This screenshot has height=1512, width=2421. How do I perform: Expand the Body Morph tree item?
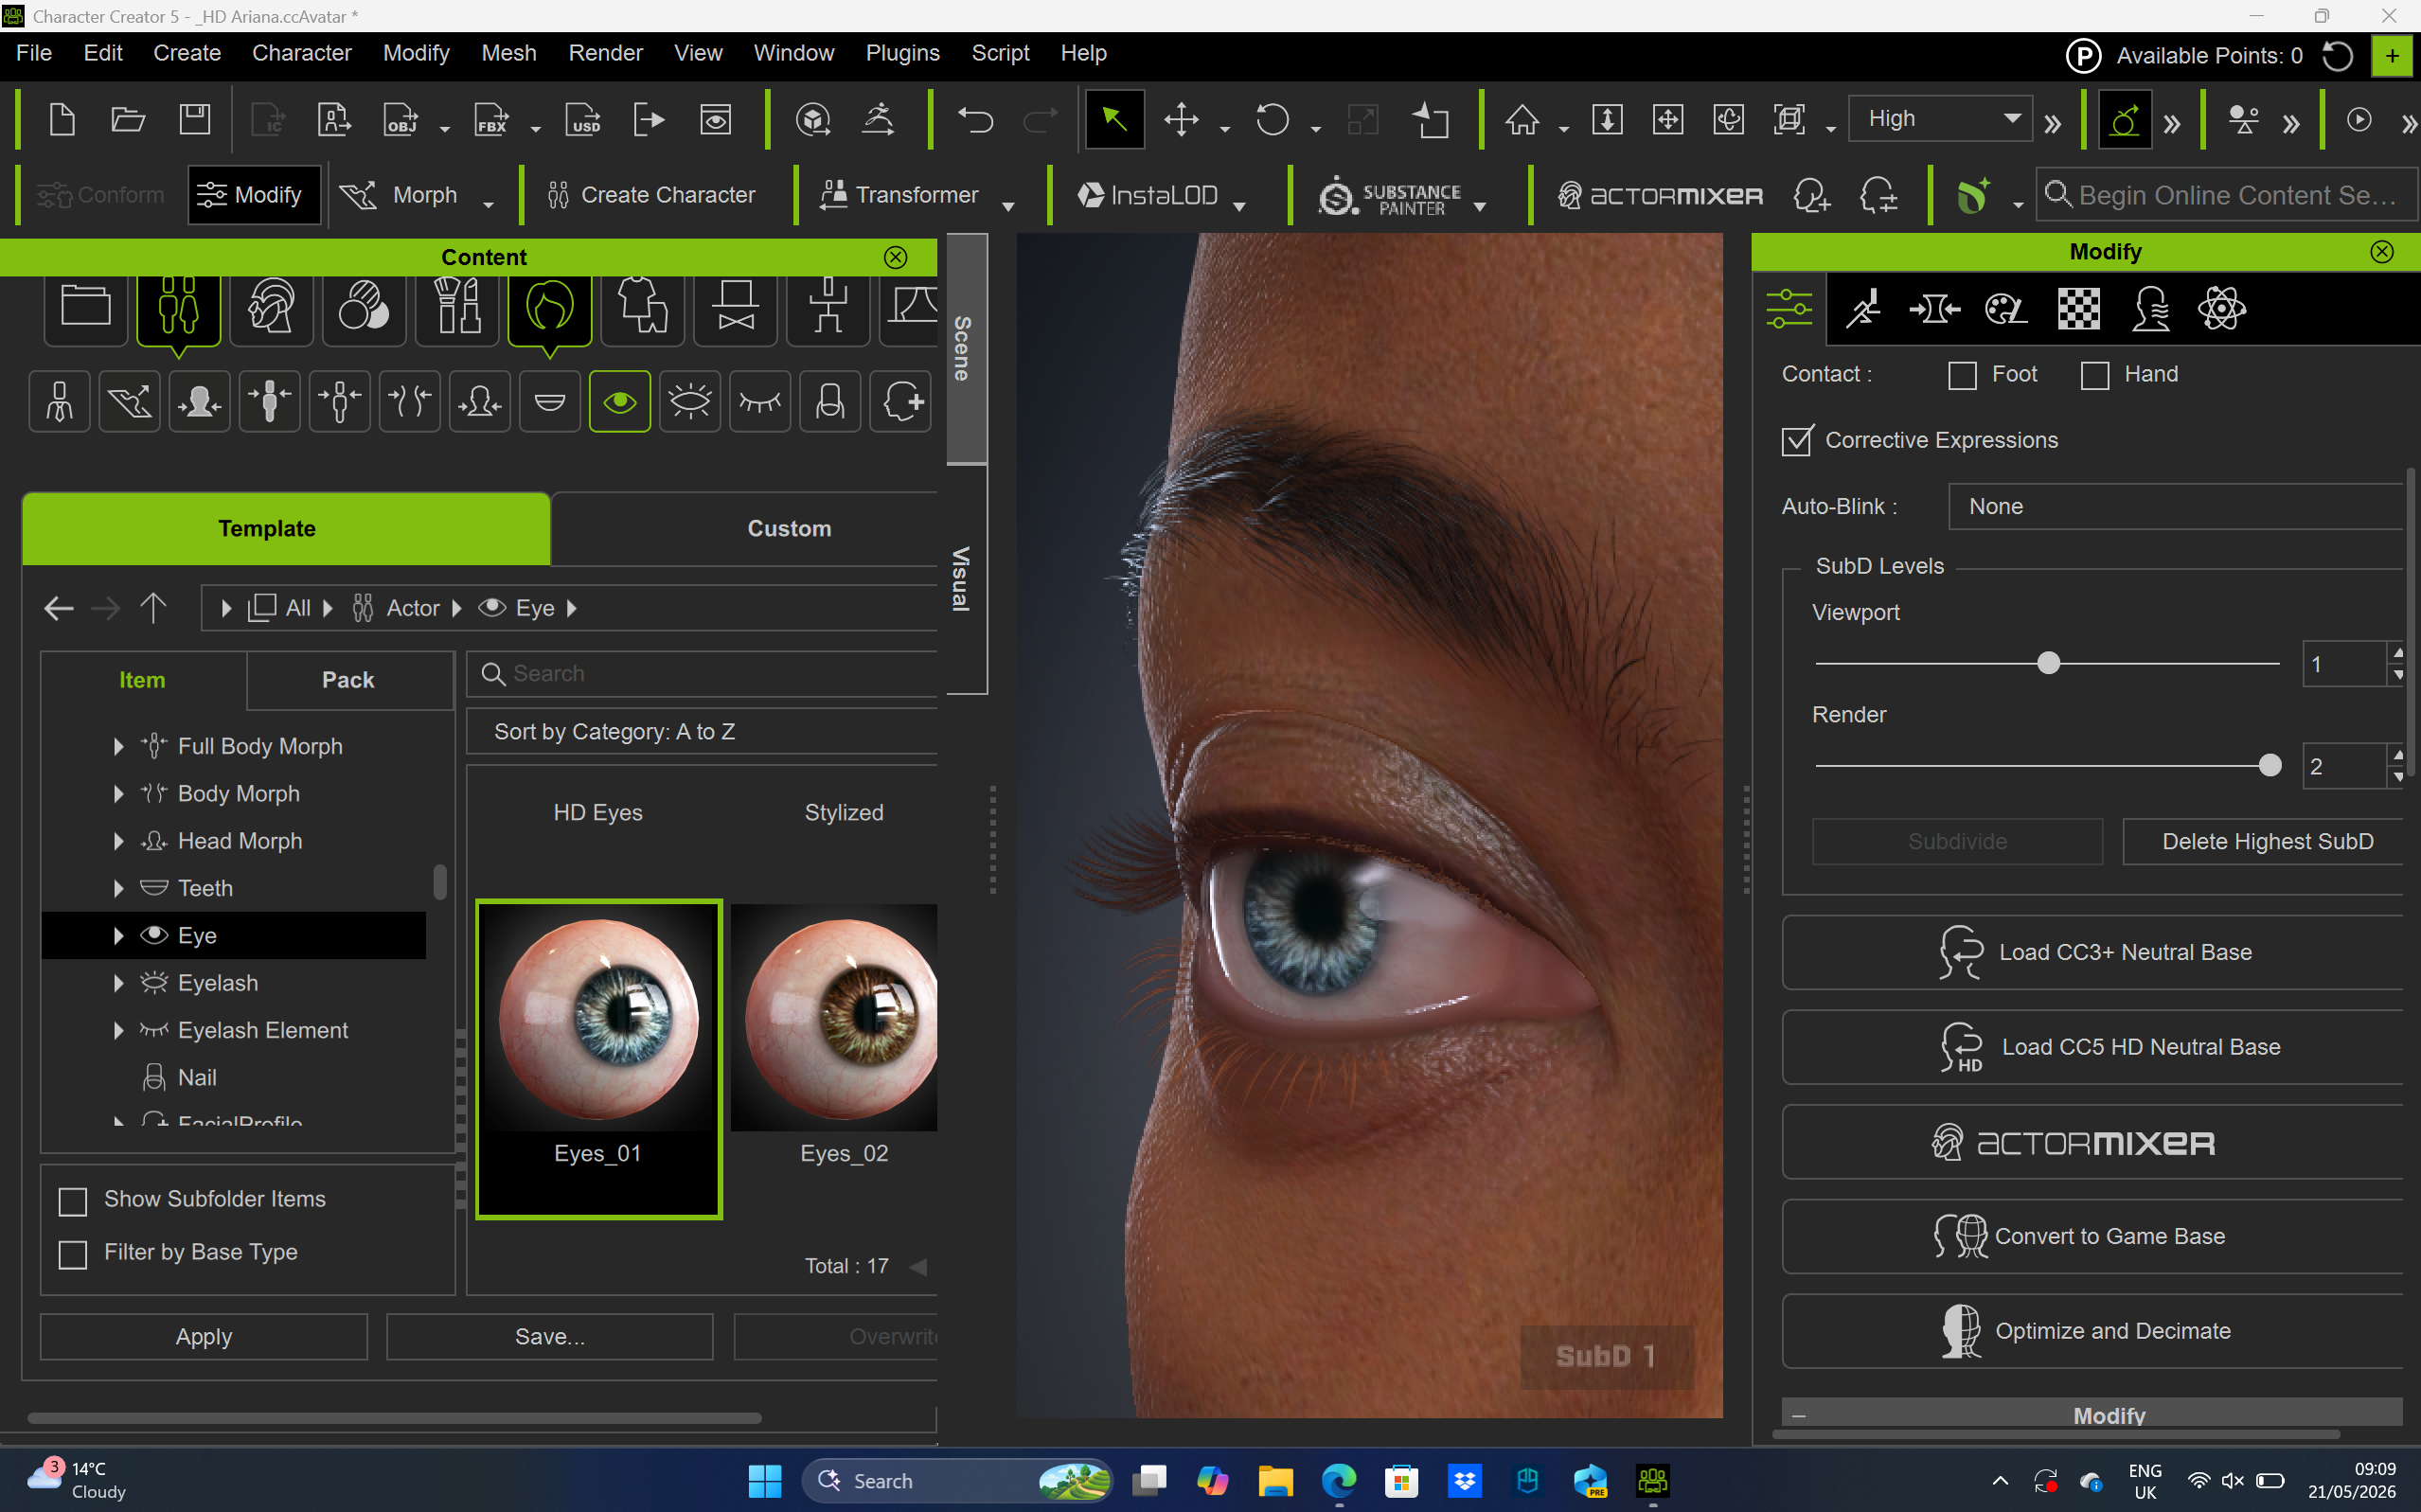[118, 794]
